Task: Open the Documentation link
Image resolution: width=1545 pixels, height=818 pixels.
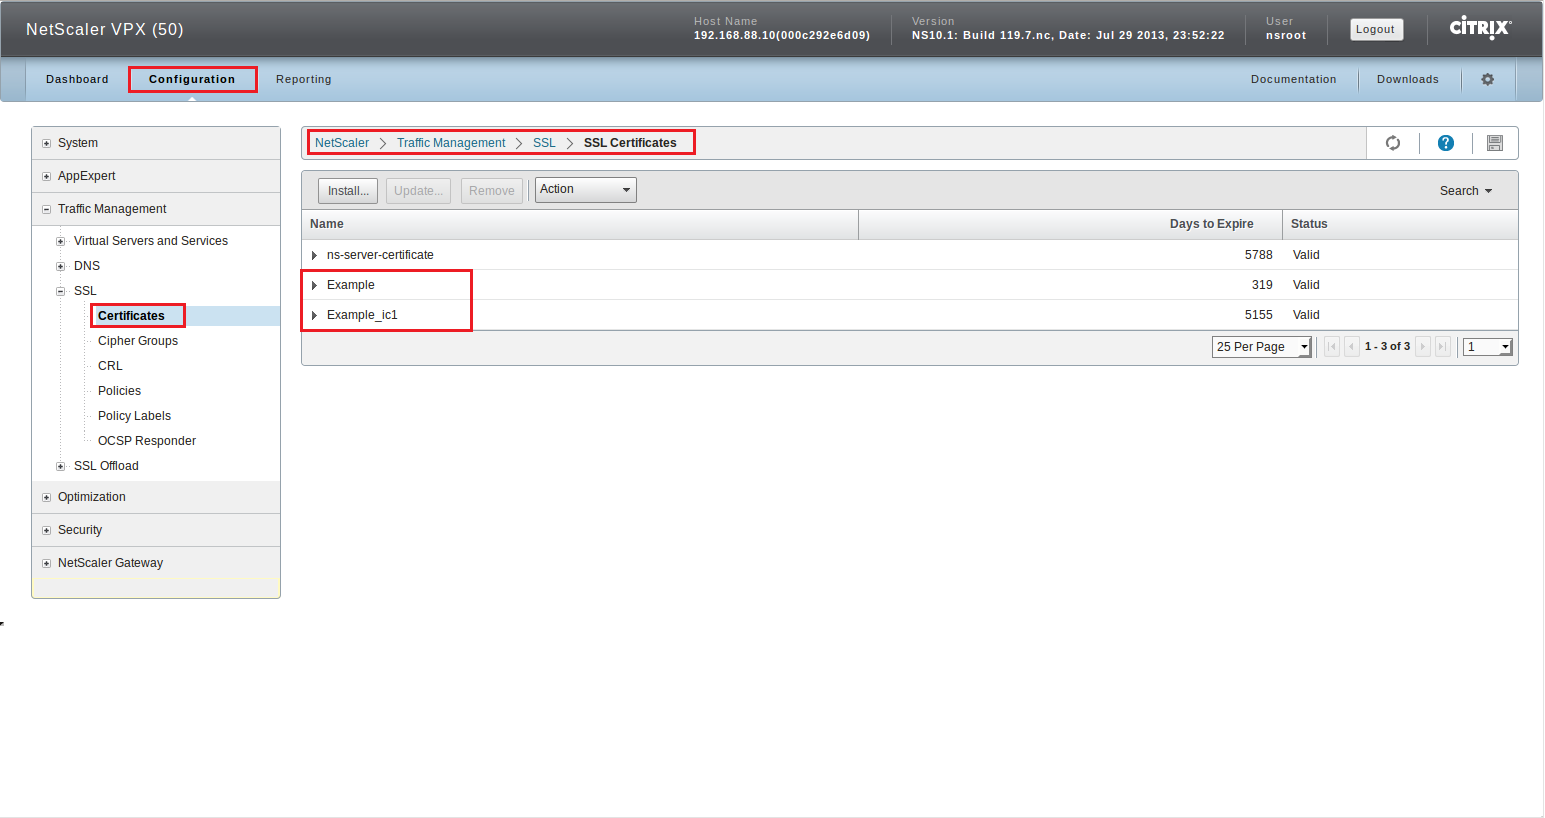Action: pyautogui.click(x=1293, y=79)
